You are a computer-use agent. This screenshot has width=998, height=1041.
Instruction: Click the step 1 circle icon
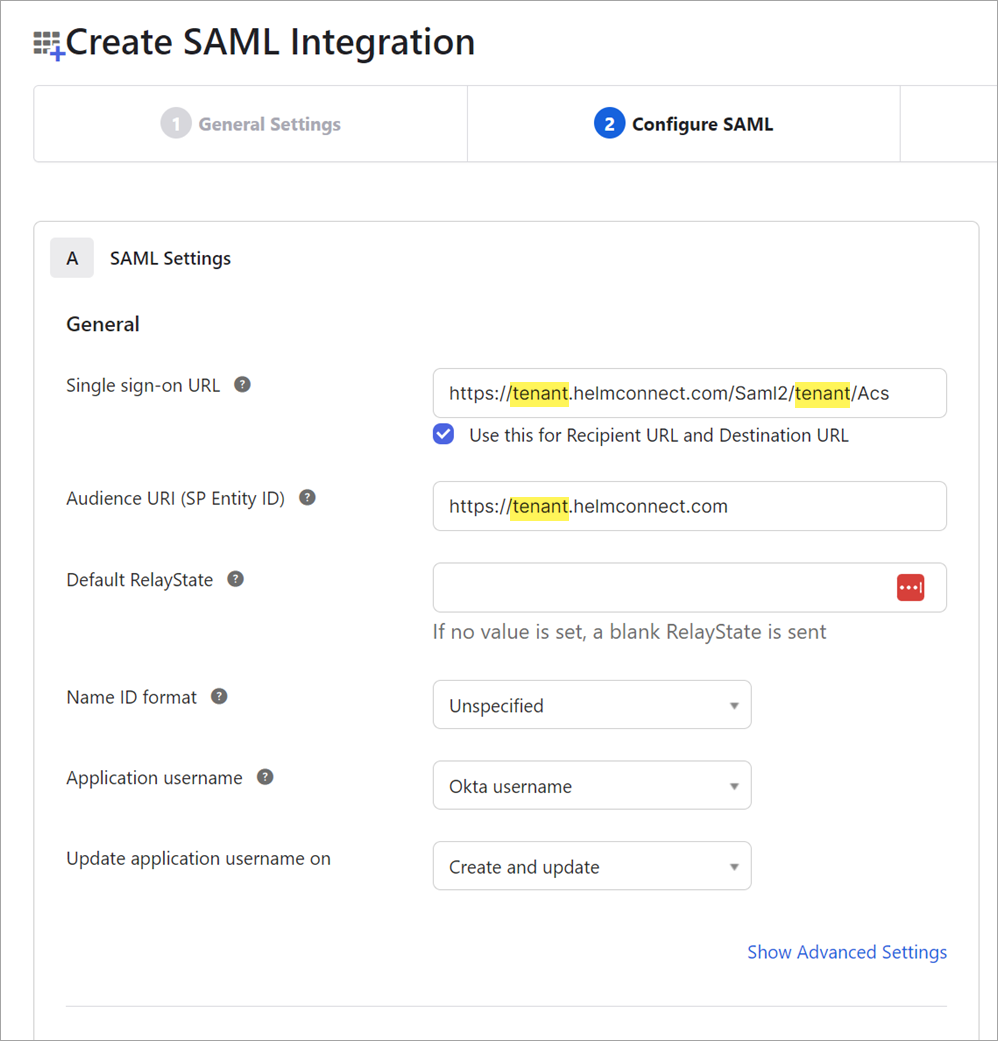[176, 123]
